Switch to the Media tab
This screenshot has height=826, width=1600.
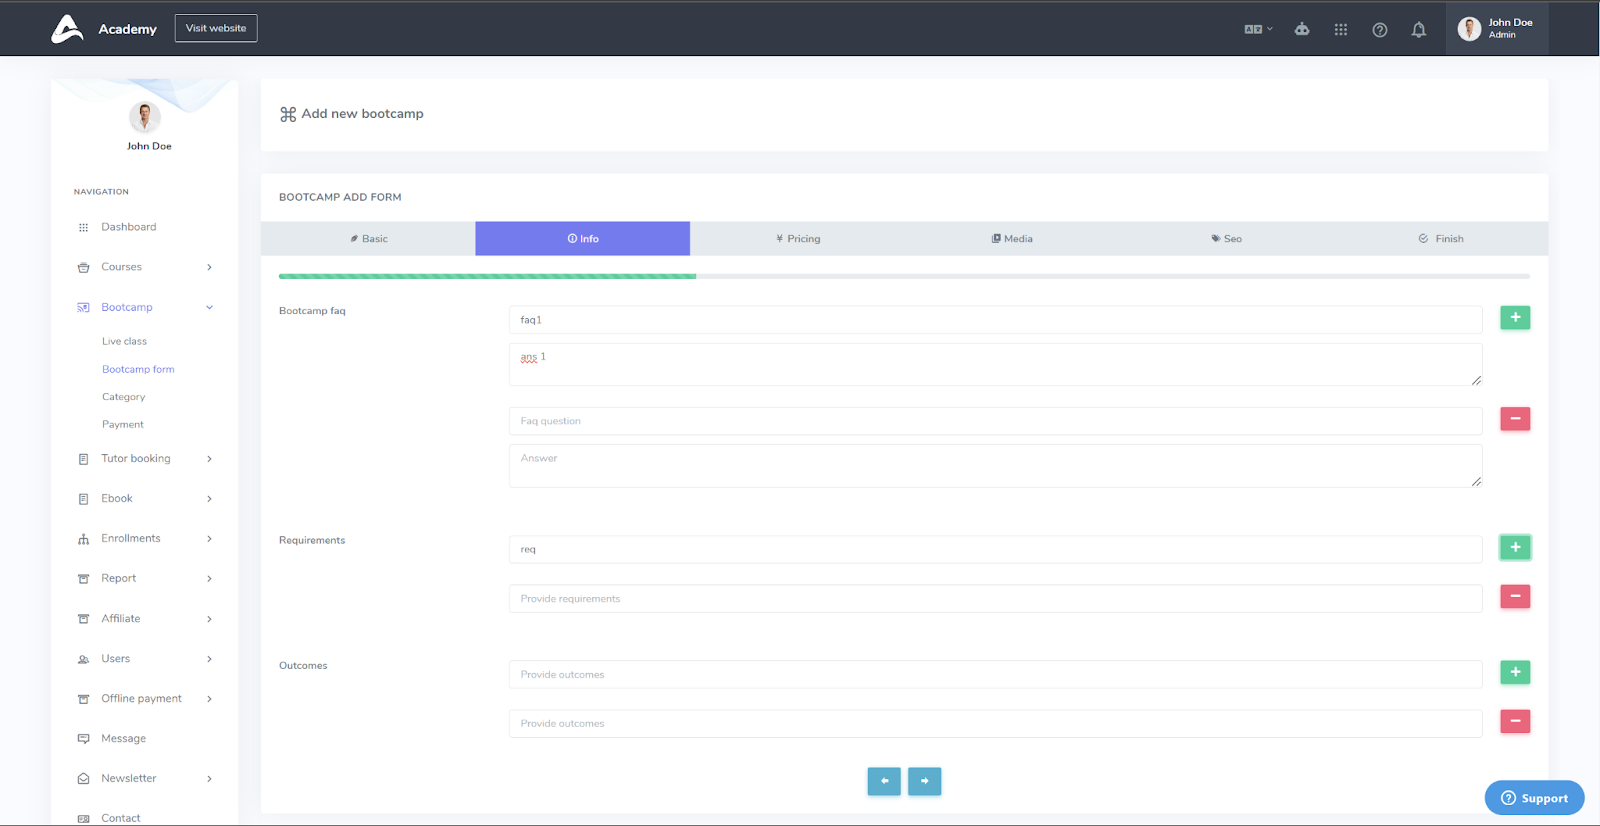[1012, 239]
